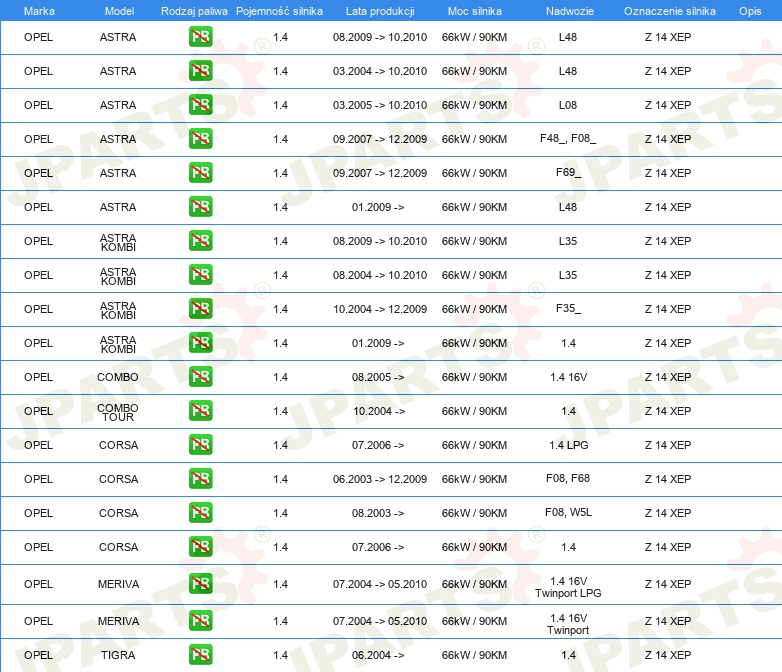Select the Model column header
The height and width of the screenshot is (672, 782).
(119, 11)
